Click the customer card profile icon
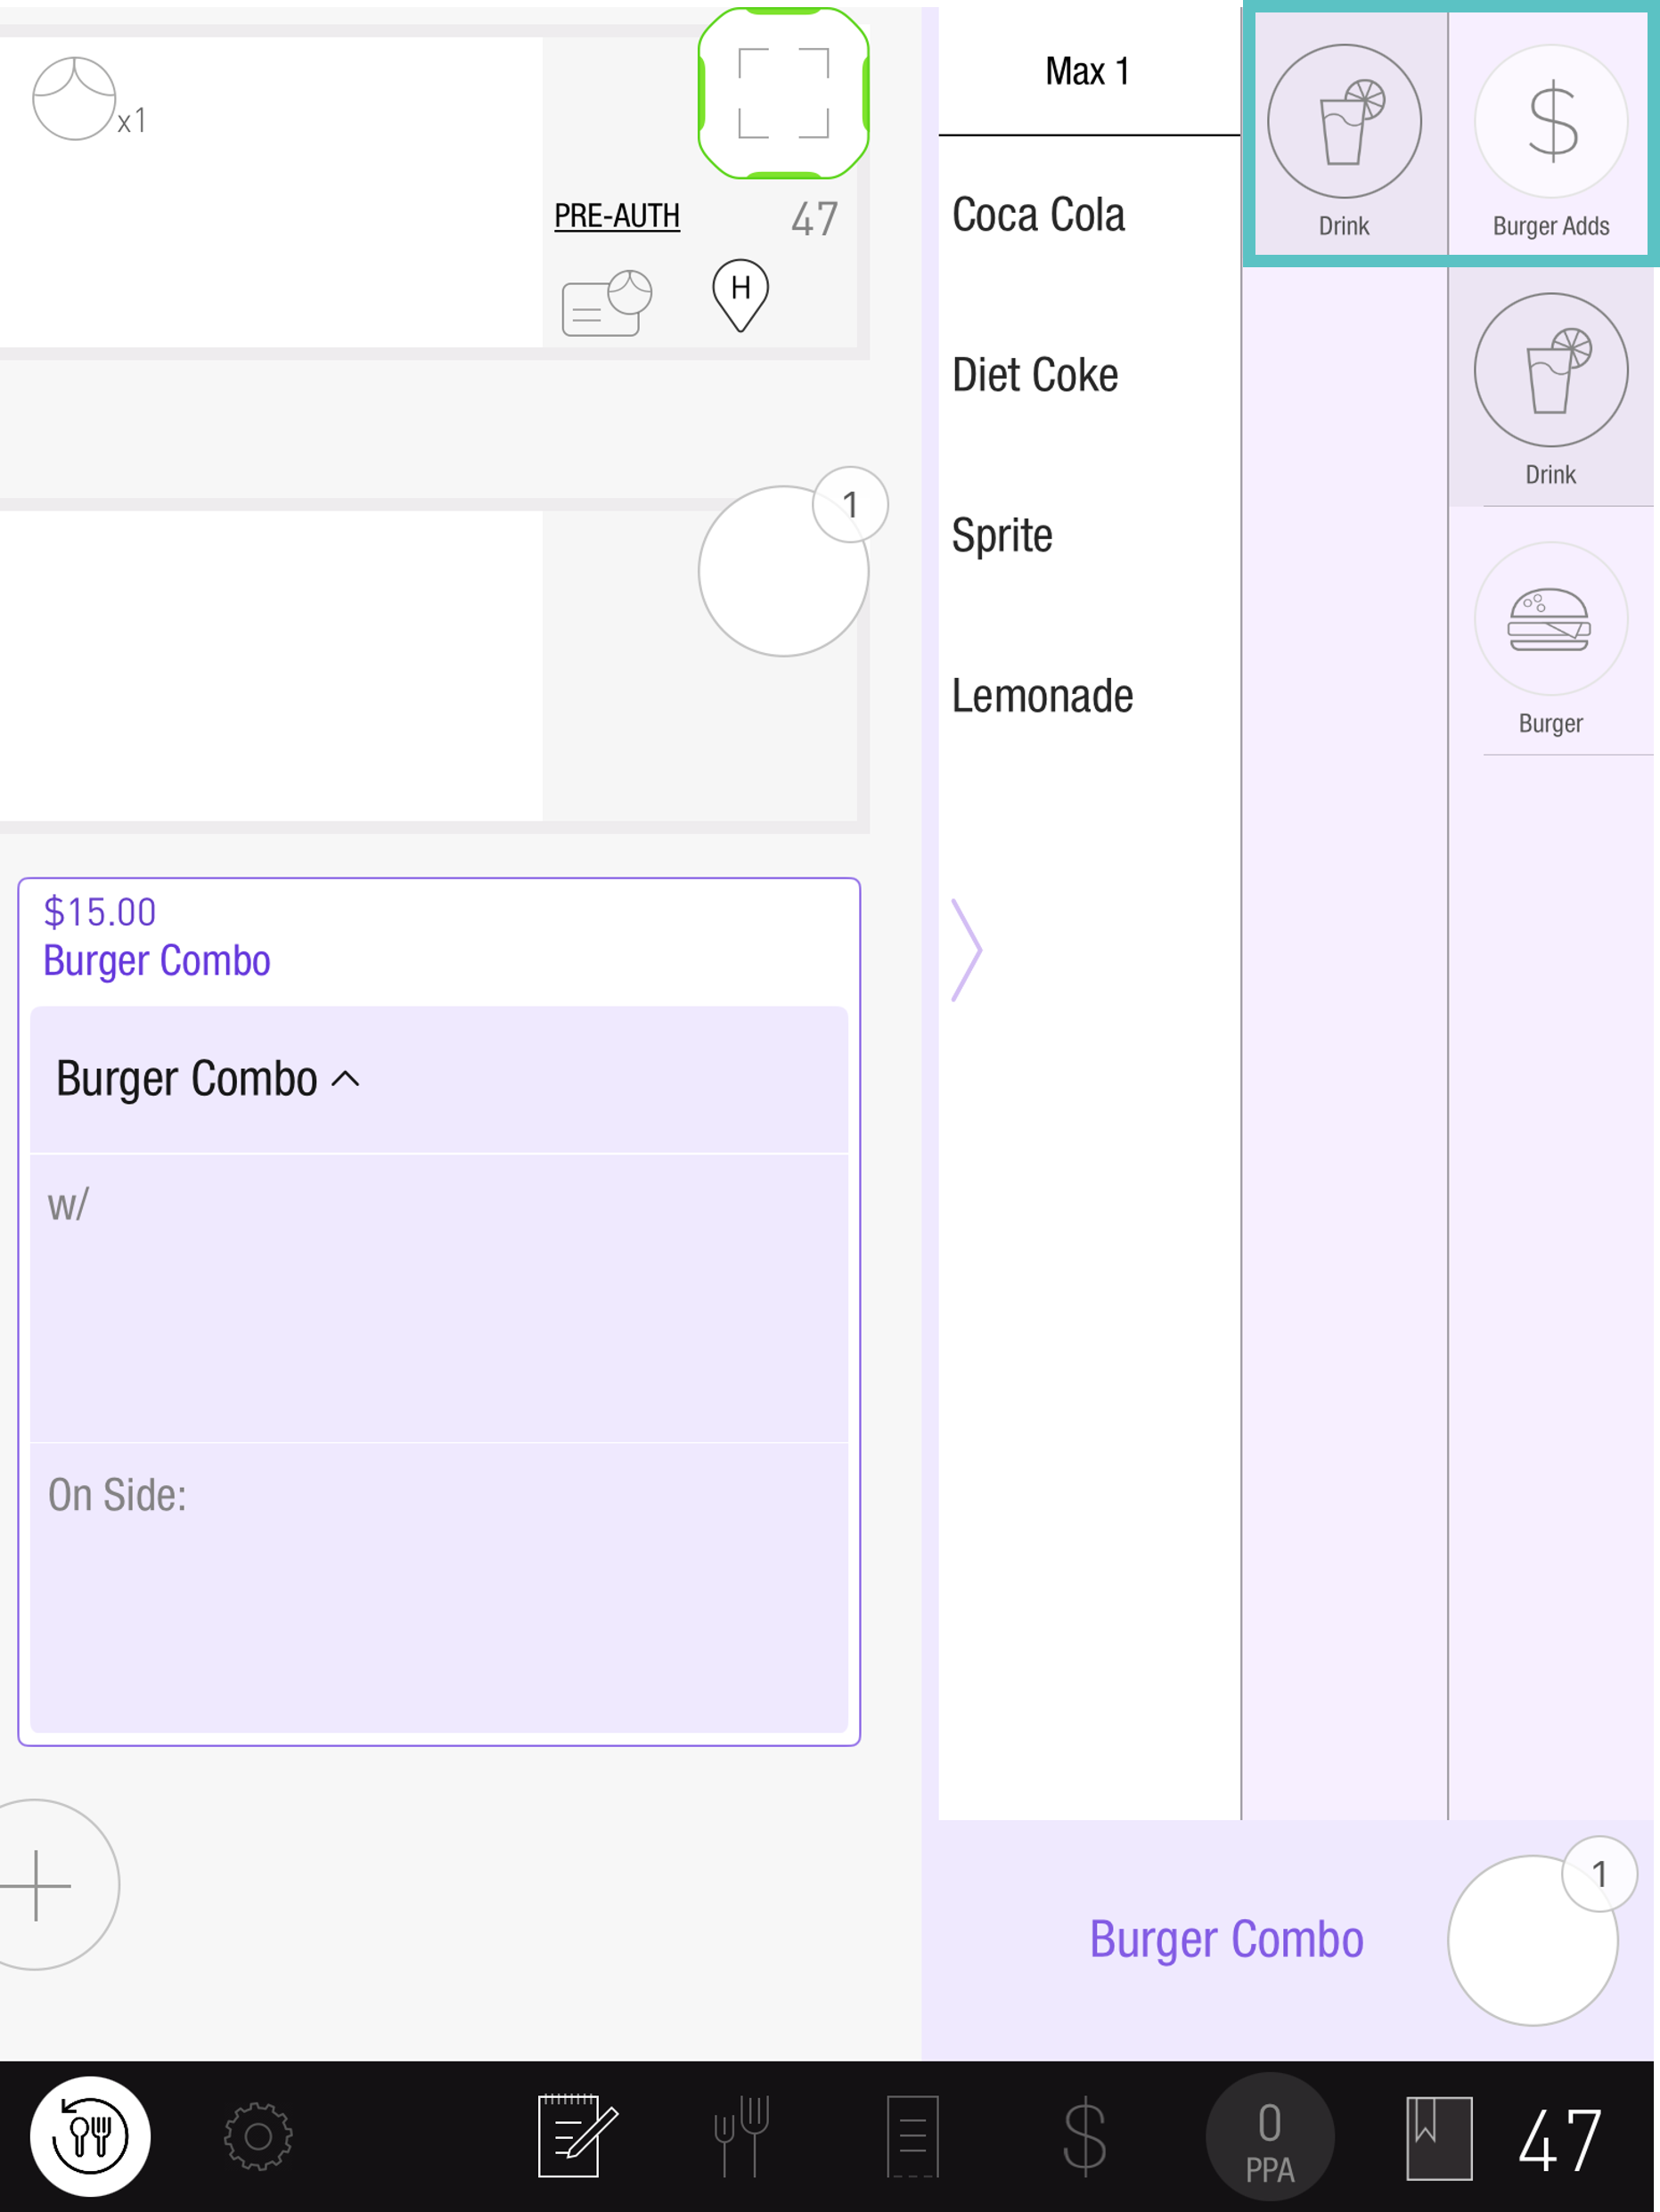1660x2212 pixels. pyautogui.click(x=606, y=303)
